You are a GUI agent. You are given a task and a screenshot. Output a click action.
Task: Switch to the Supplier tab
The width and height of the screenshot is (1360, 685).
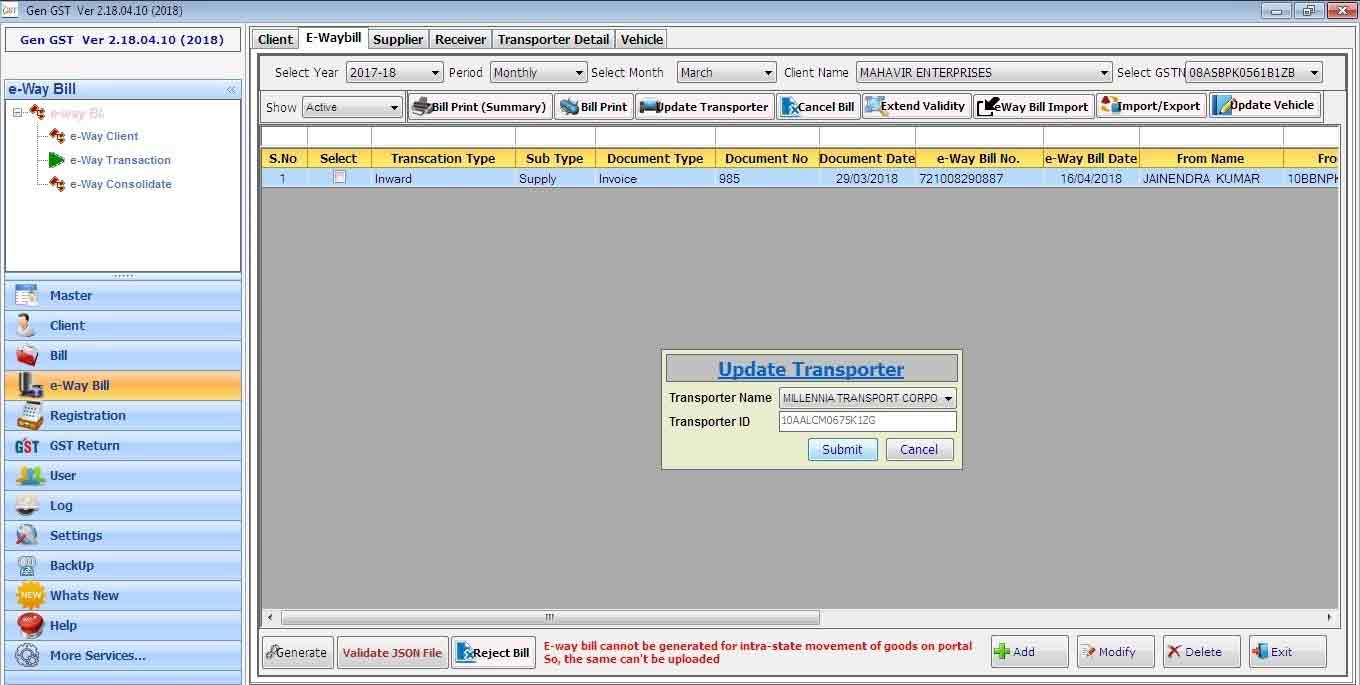(398, 39)
